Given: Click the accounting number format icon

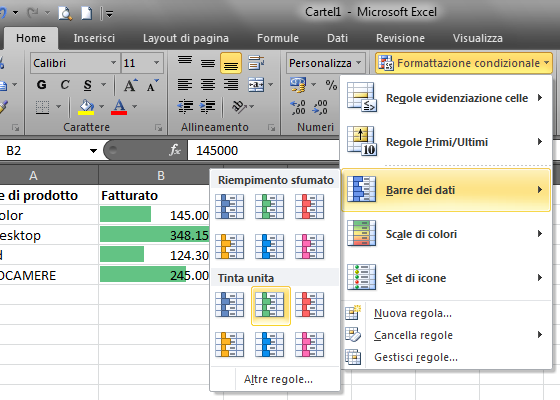Looking at the screenshot, I should (x=298, y=85).
